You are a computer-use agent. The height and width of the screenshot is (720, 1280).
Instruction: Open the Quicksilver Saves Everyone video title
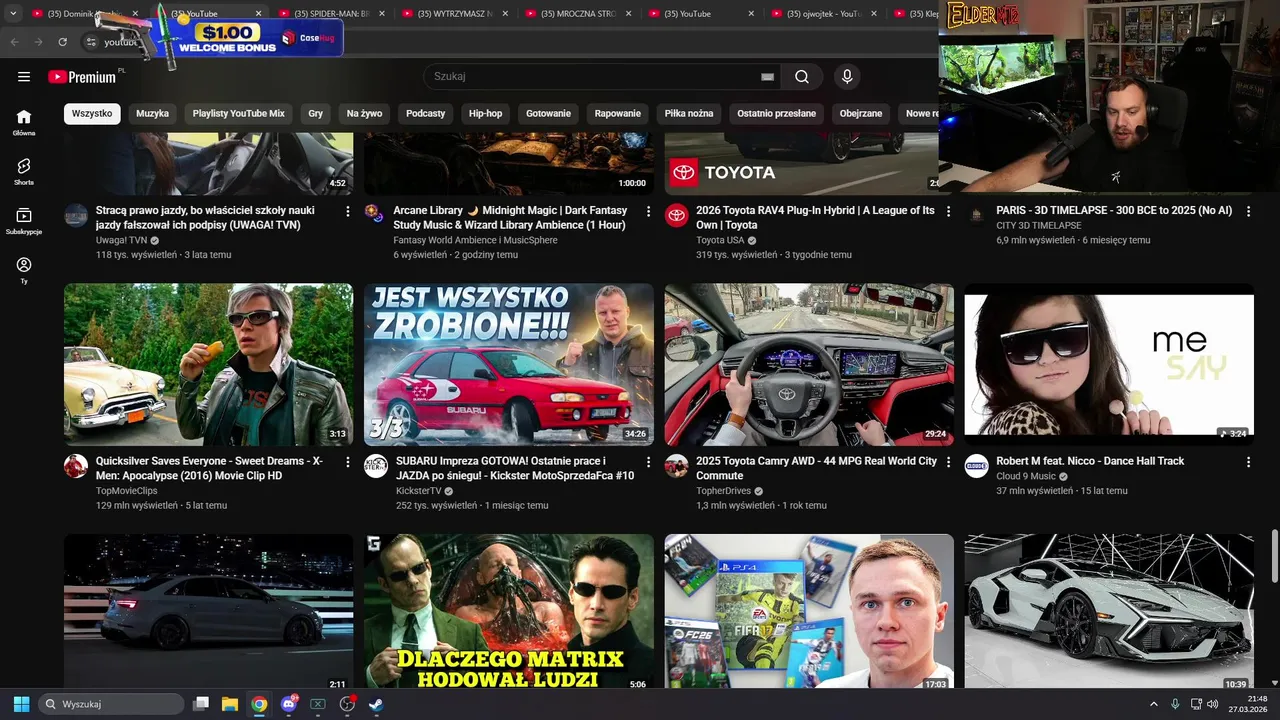coord(209,468)
